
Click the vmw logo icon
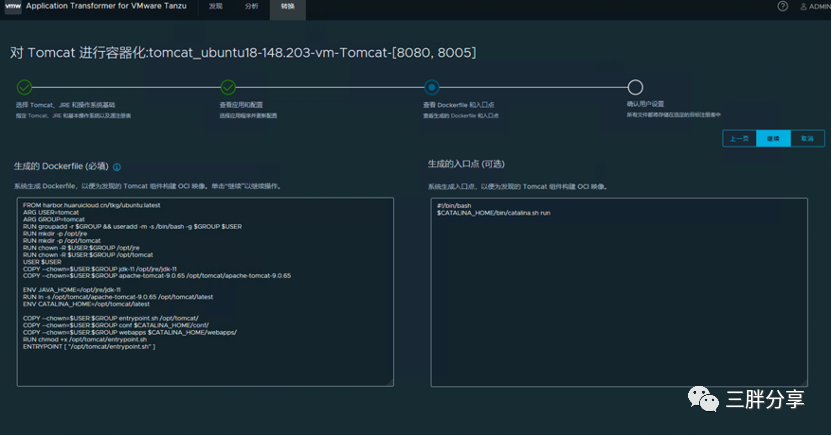(x=12, y=6)
